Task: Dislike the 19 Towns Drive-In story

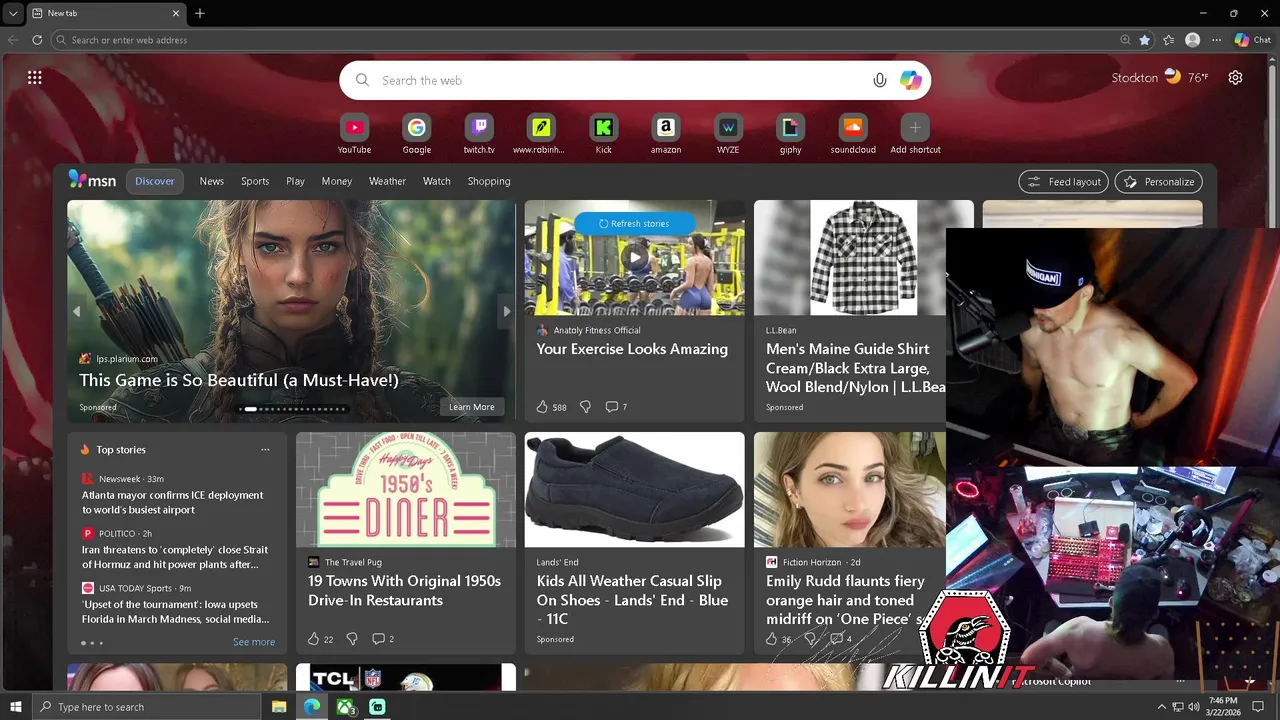Action: point(352,639)
